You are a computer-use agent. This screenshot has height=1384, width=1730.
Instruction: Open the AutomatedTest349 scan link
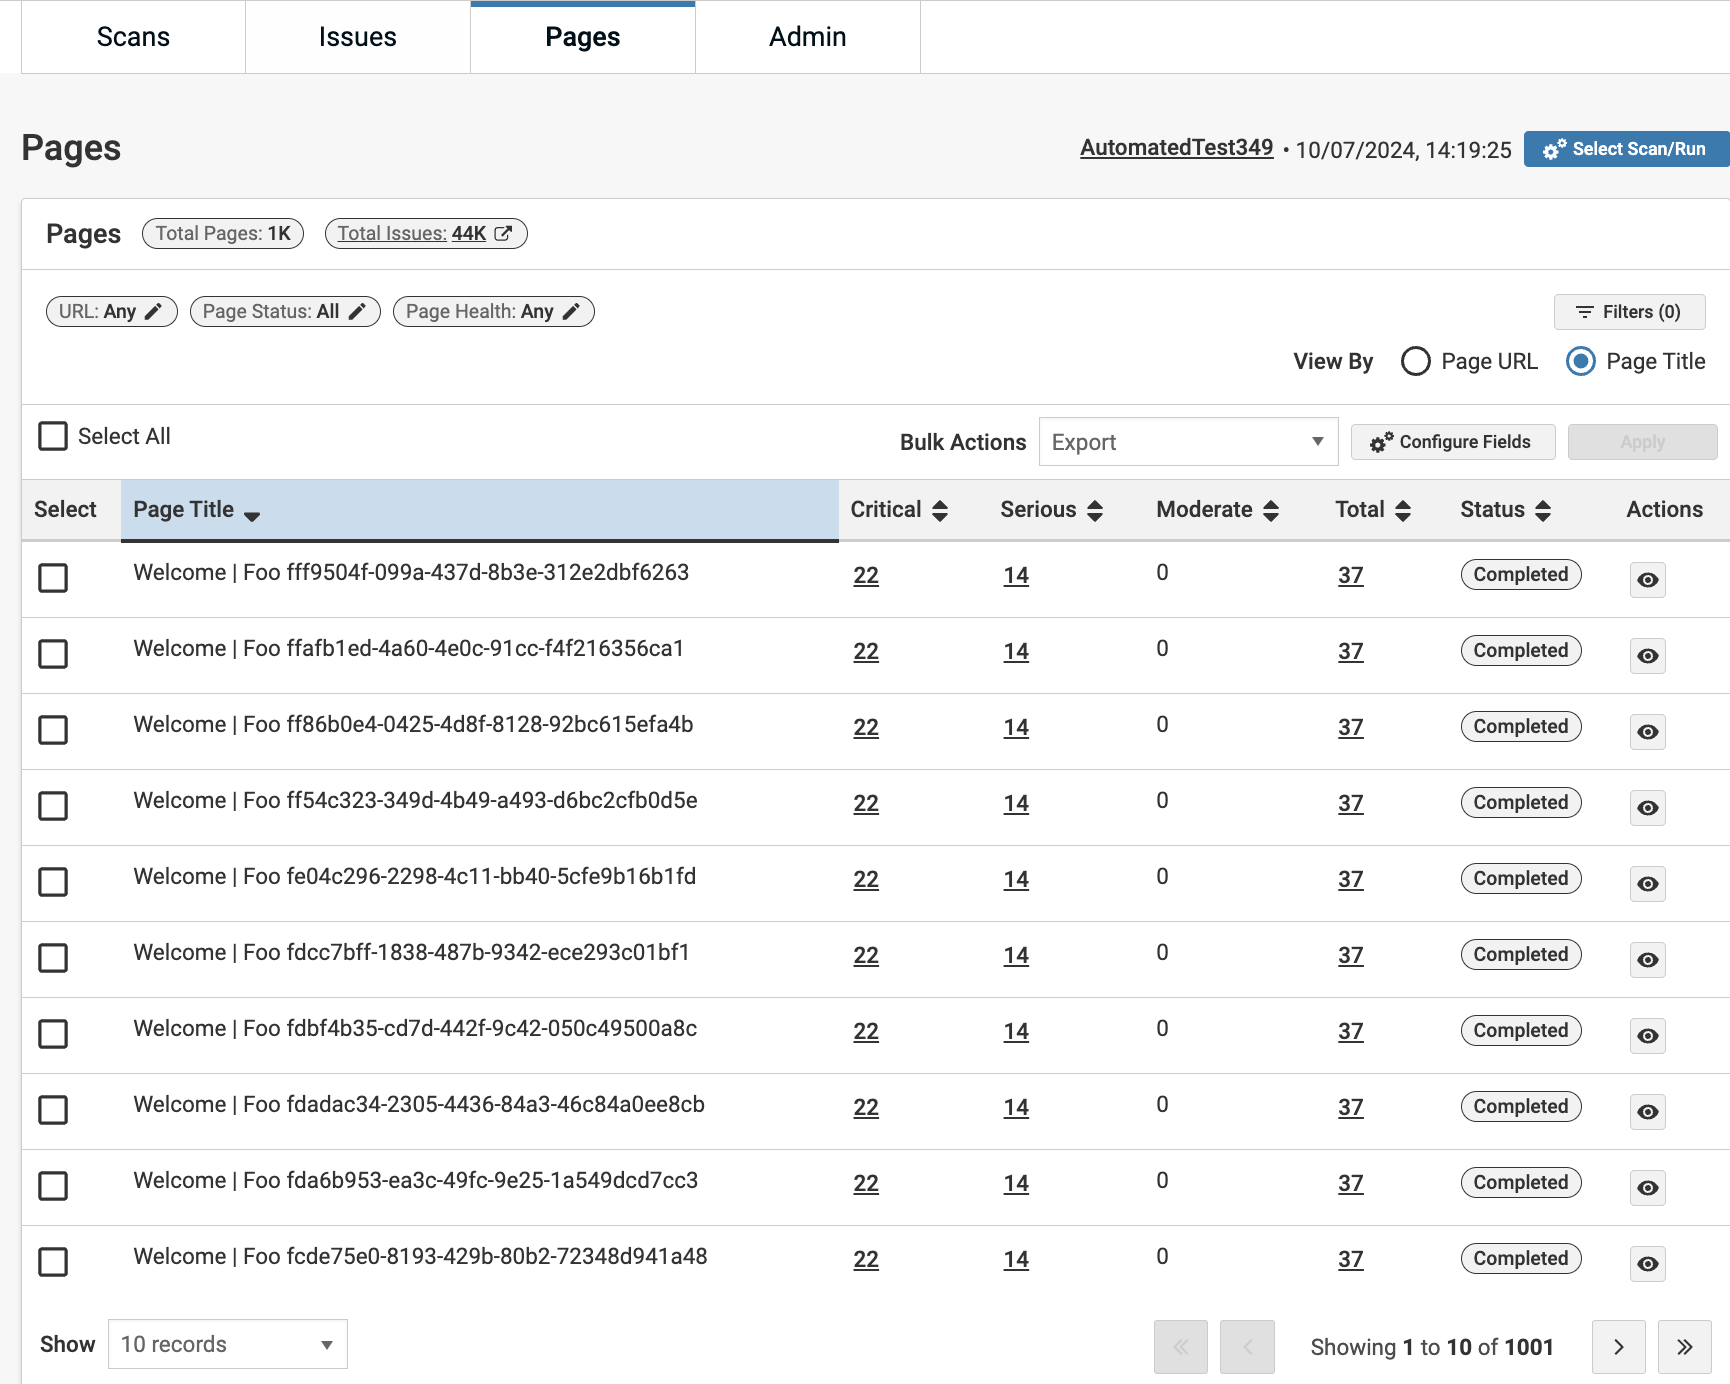pos(1176,148)
